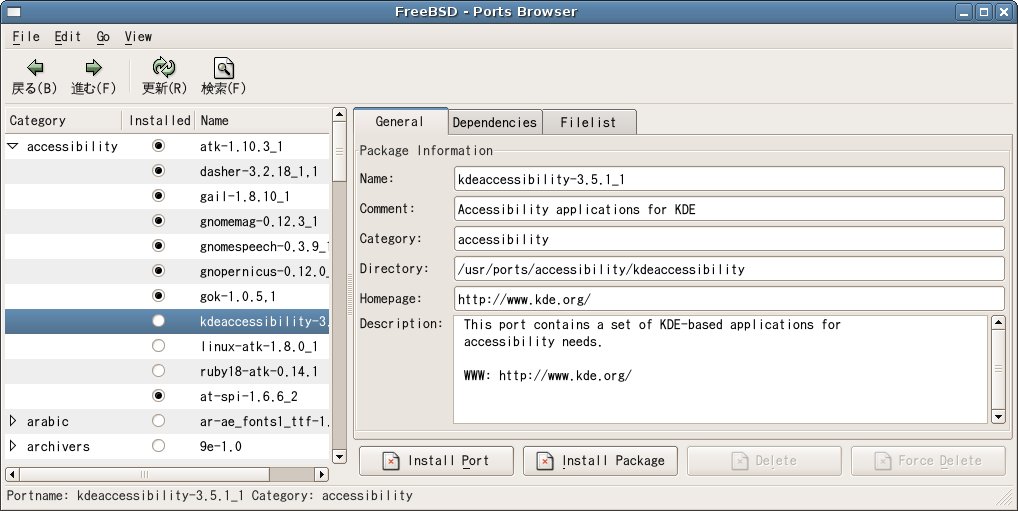1018x511 pixels.
Task: Sort by the Category column header
Action: [64, 121]
